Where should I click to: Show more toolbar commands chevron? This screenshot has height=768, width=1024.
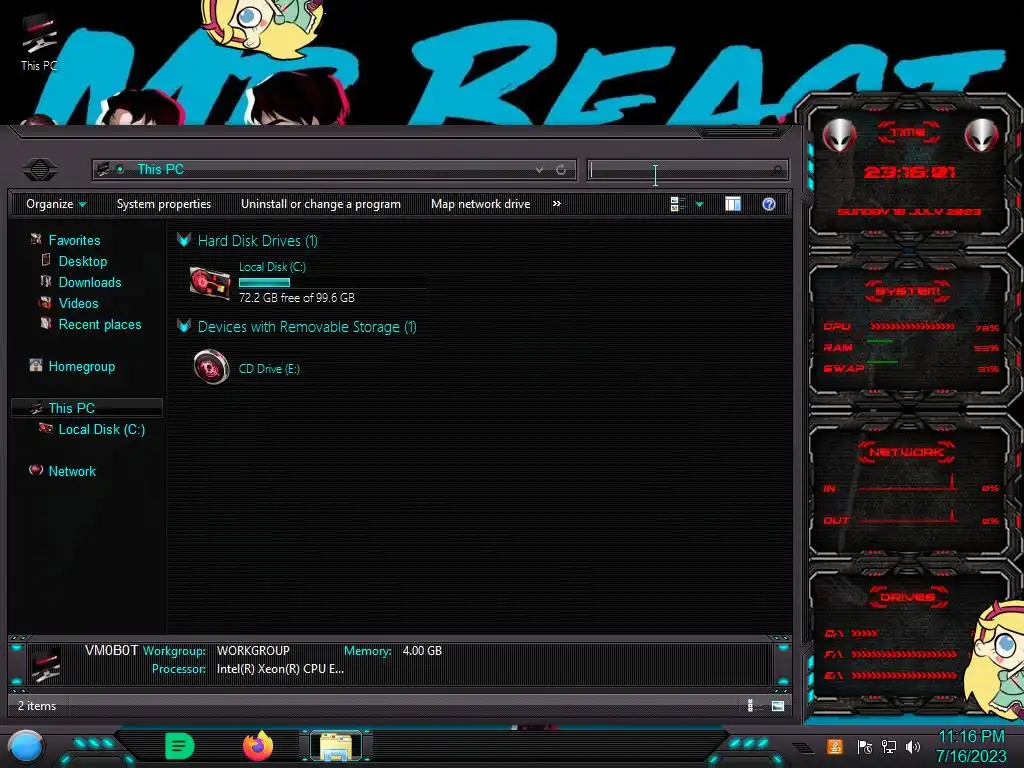pyautogui.click(x=556, y=204)
